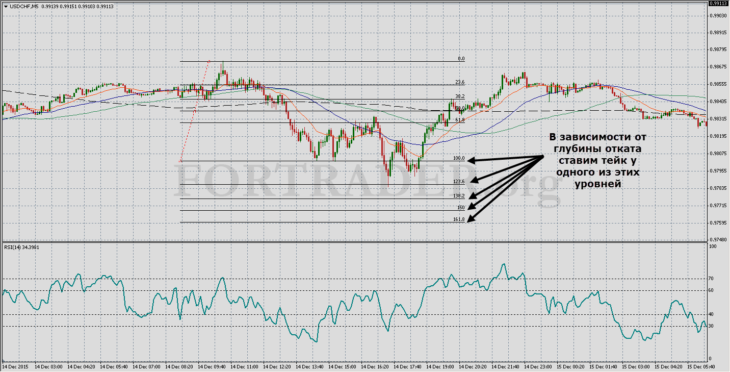The image size is (730, 372).
Task: Click the red dotted Fibonacci anchor line
Action: [195, 111]
